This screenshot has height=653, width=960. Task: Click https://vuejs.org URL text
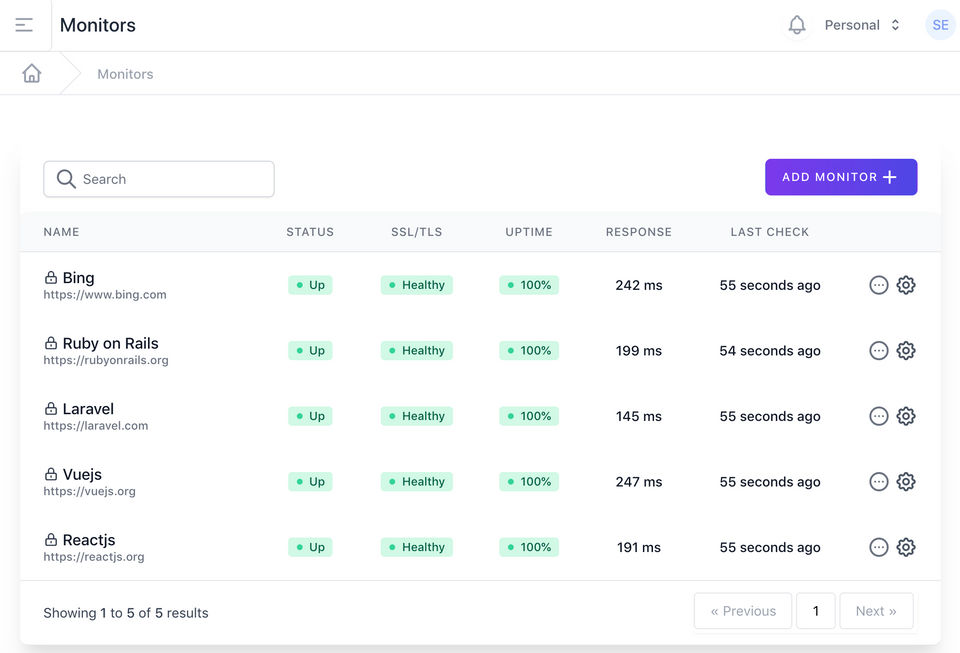(x=89, y=491)
